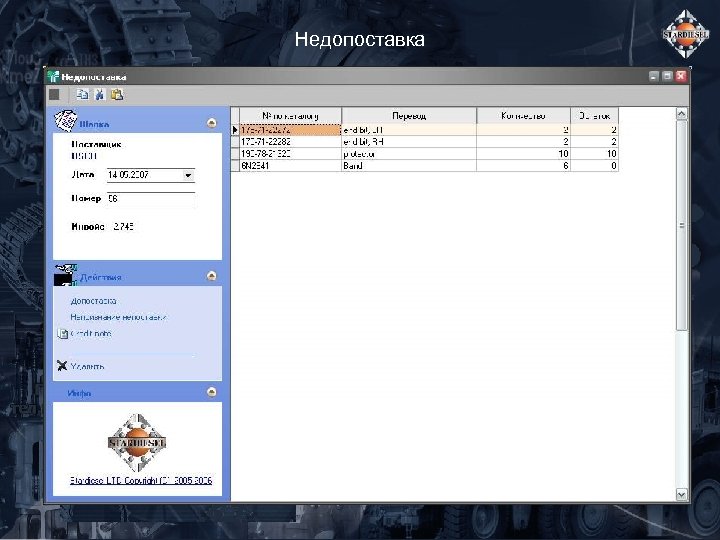Click the scroll down arrow of the table

682,495
